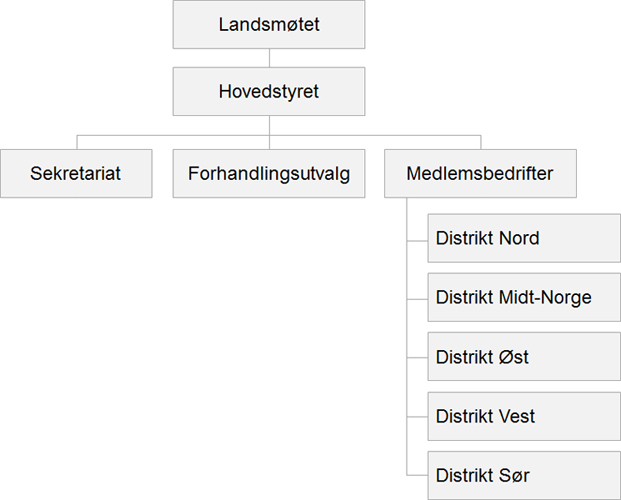Click the connector stub left of Distrikt Øst
The width and height of the screenshot is (621, 500).
[x=417, y=357]
